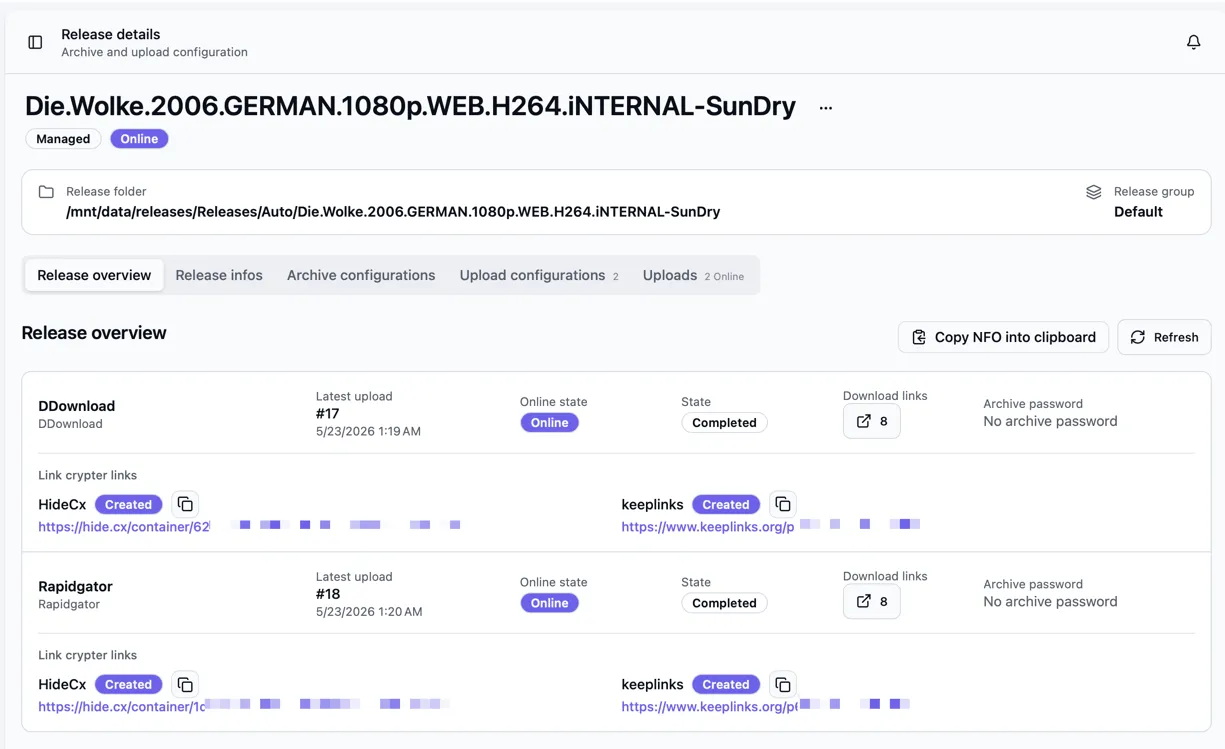Click the DDownload Completed state badge
Screen dimensions: 1225x749
point(724,423)
